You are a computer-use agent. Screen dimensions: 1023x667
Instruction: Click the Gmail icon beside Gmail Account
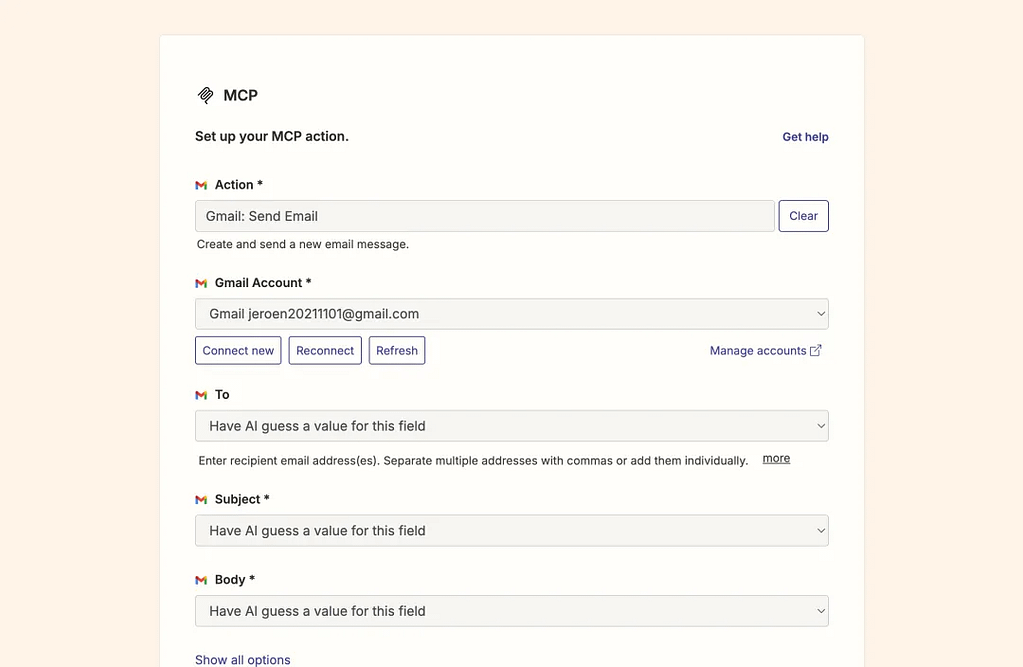point(201,283)
